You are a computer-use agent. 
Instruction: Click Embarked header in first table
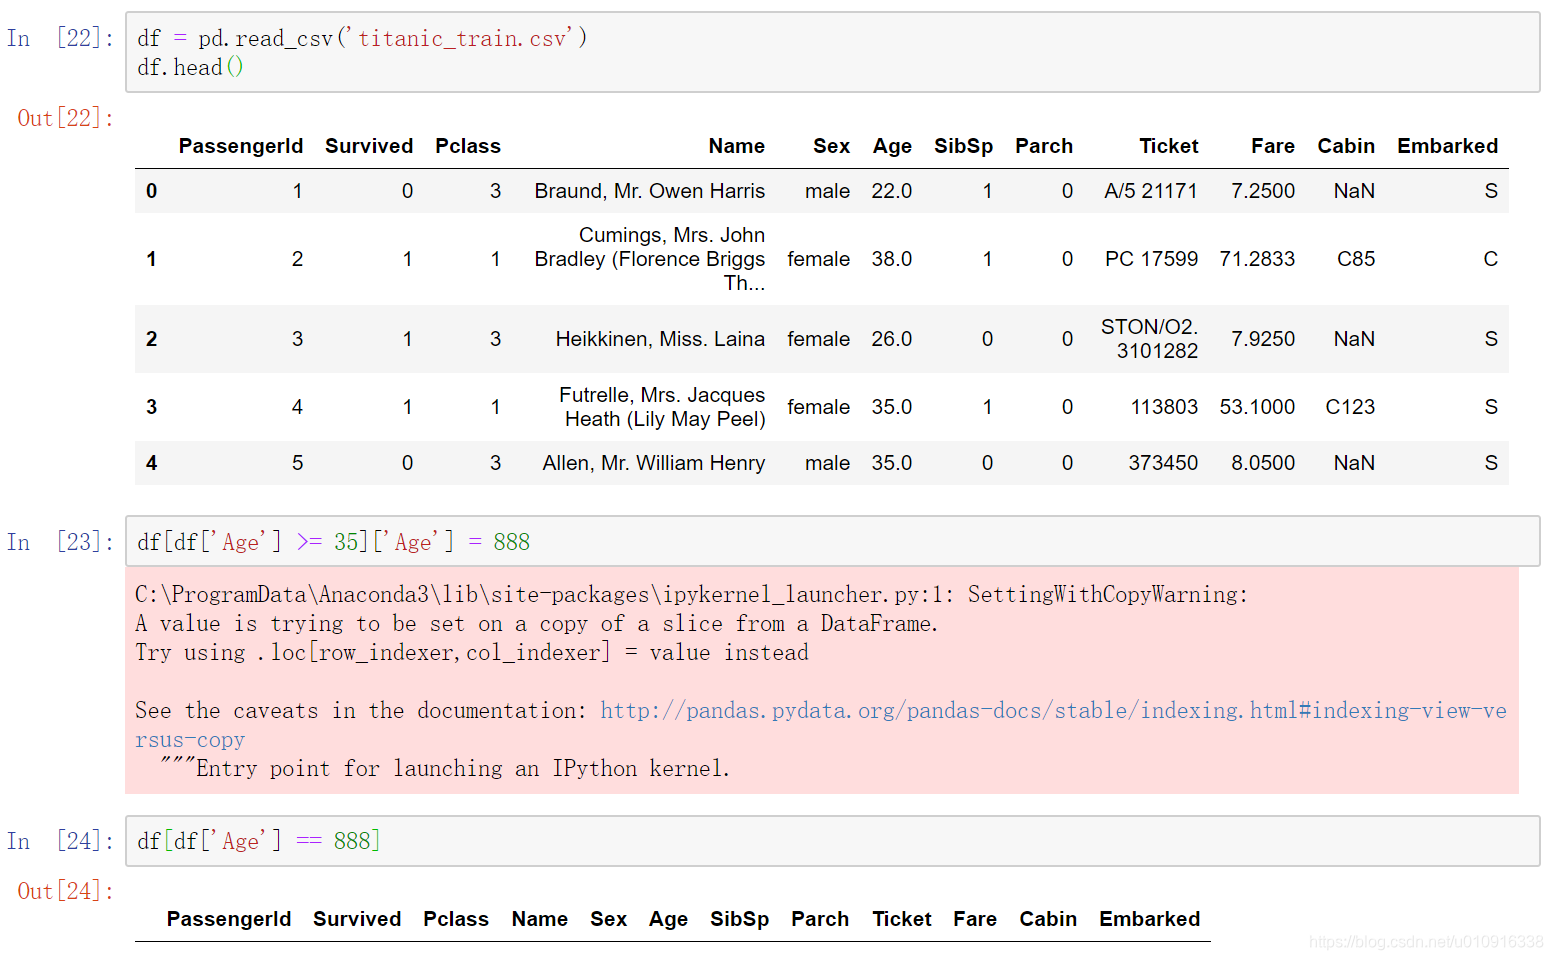pyautogui.click(x=1447, y=146)
